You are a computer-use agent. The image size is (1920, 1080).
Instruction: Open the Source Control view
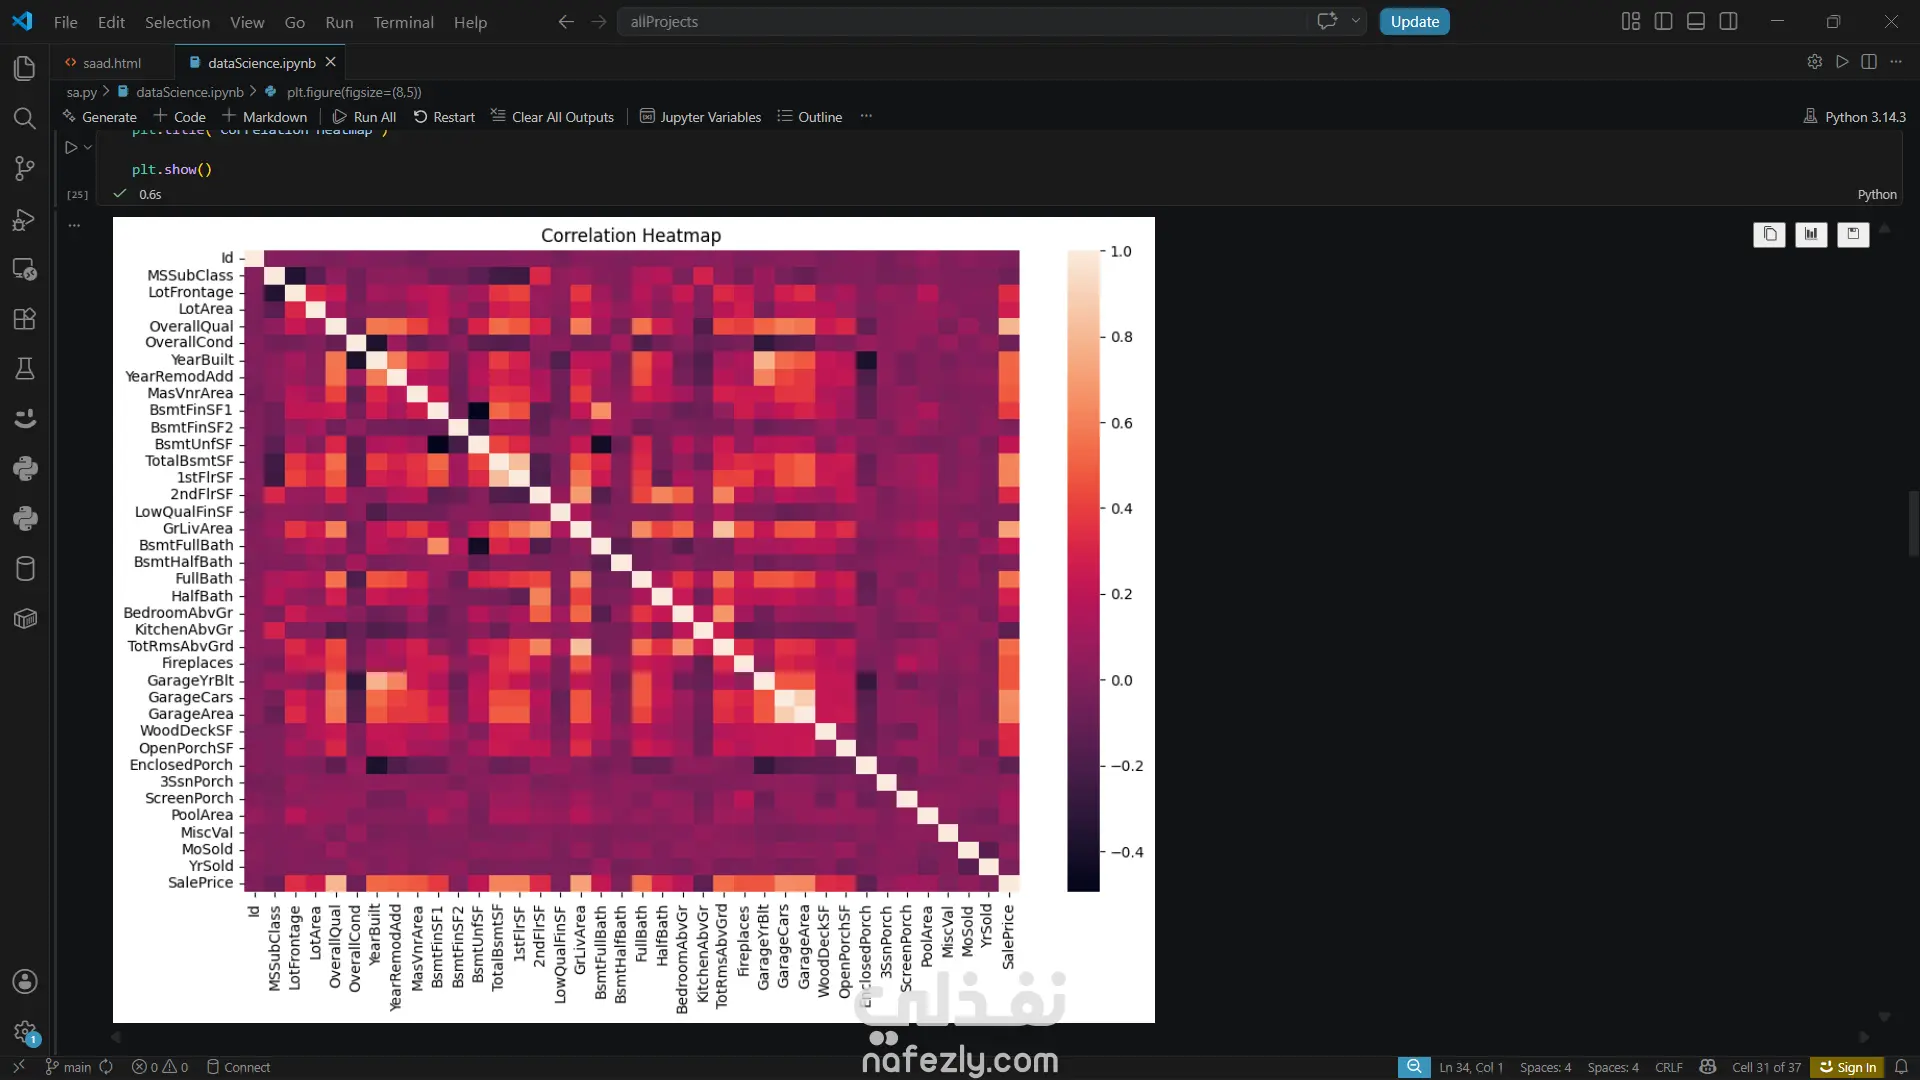(25, 168)
